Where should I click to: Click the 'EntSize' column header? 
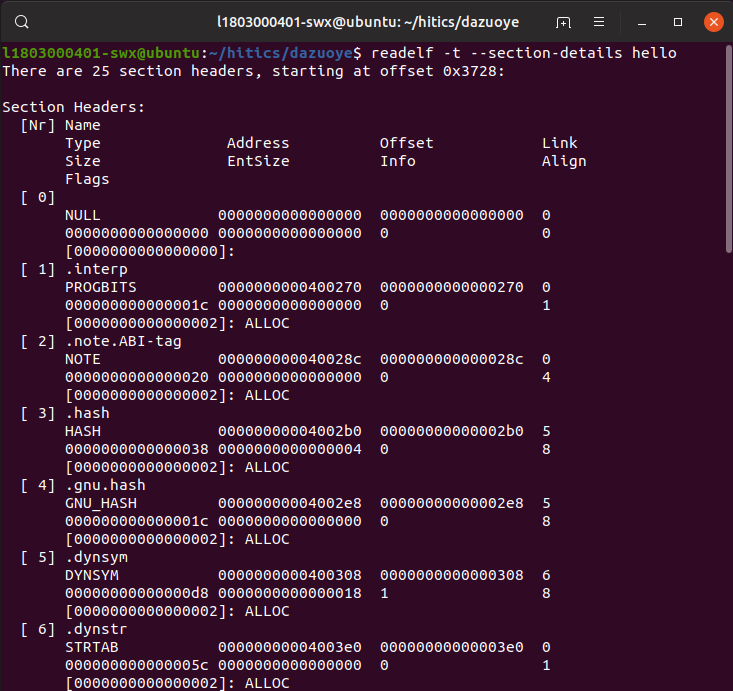(x=258, y=161)
